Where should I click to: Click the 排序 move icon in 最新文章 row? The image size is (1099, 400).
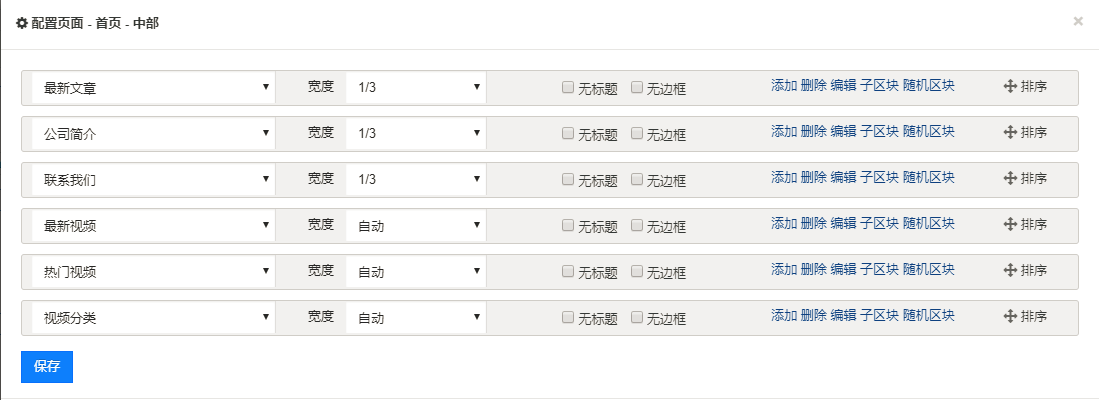pos(1010,86)
